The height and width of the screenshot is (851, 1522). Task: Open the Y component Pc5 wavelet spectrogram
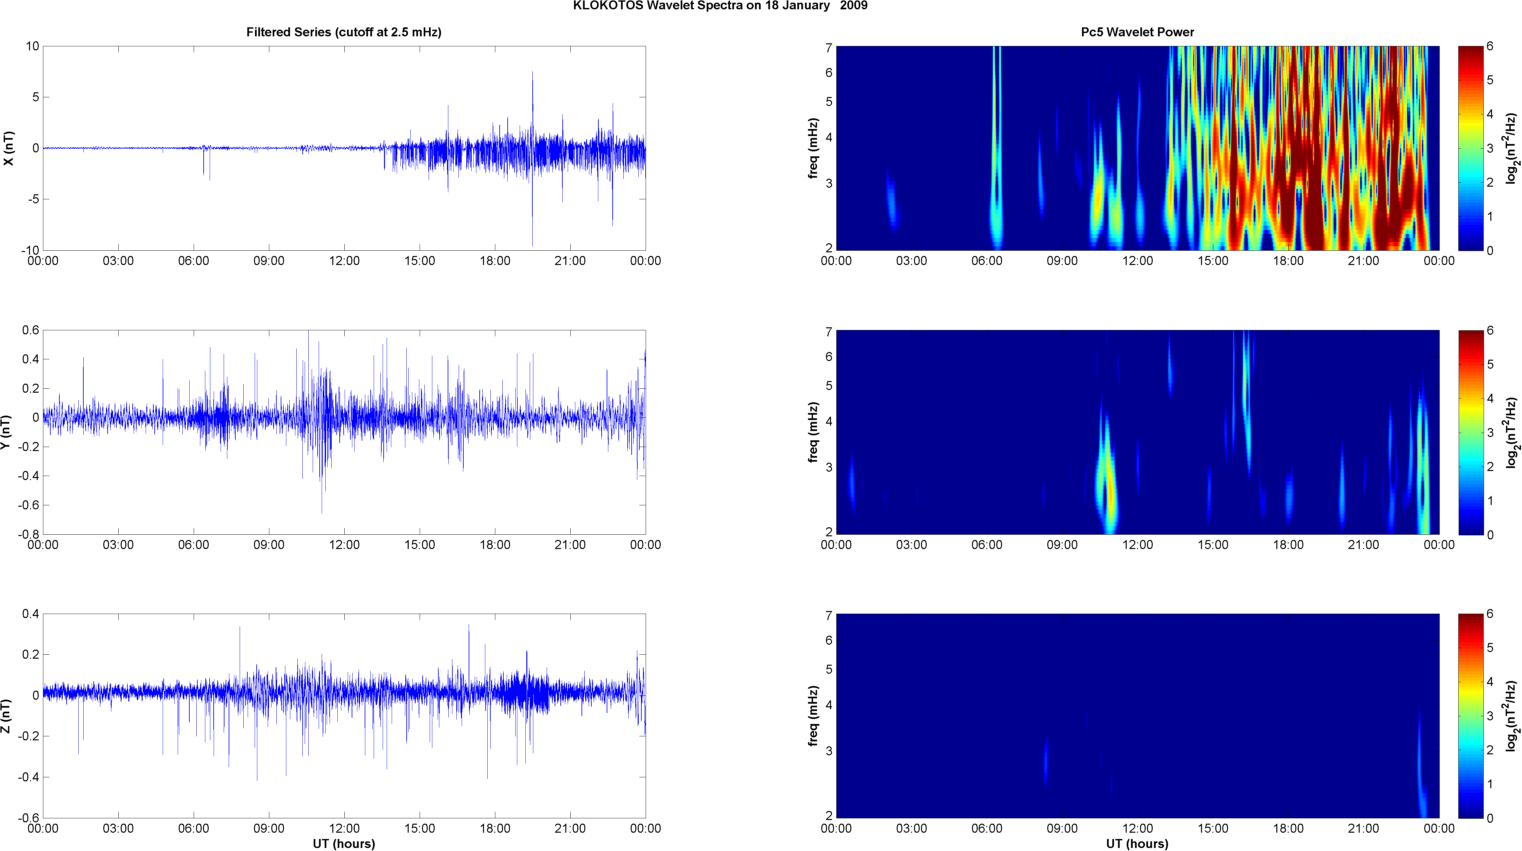[1137, 432]
